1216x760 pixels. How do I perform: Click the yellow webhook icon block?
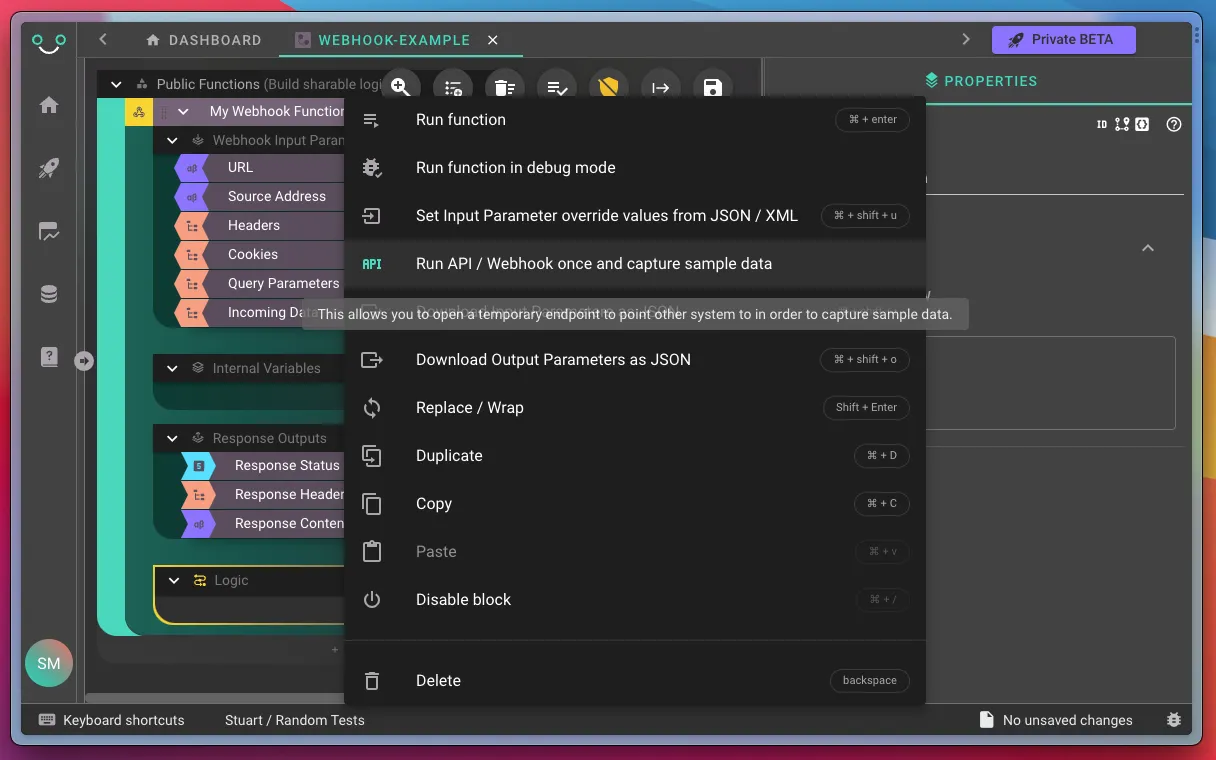[x=139, y=112]
